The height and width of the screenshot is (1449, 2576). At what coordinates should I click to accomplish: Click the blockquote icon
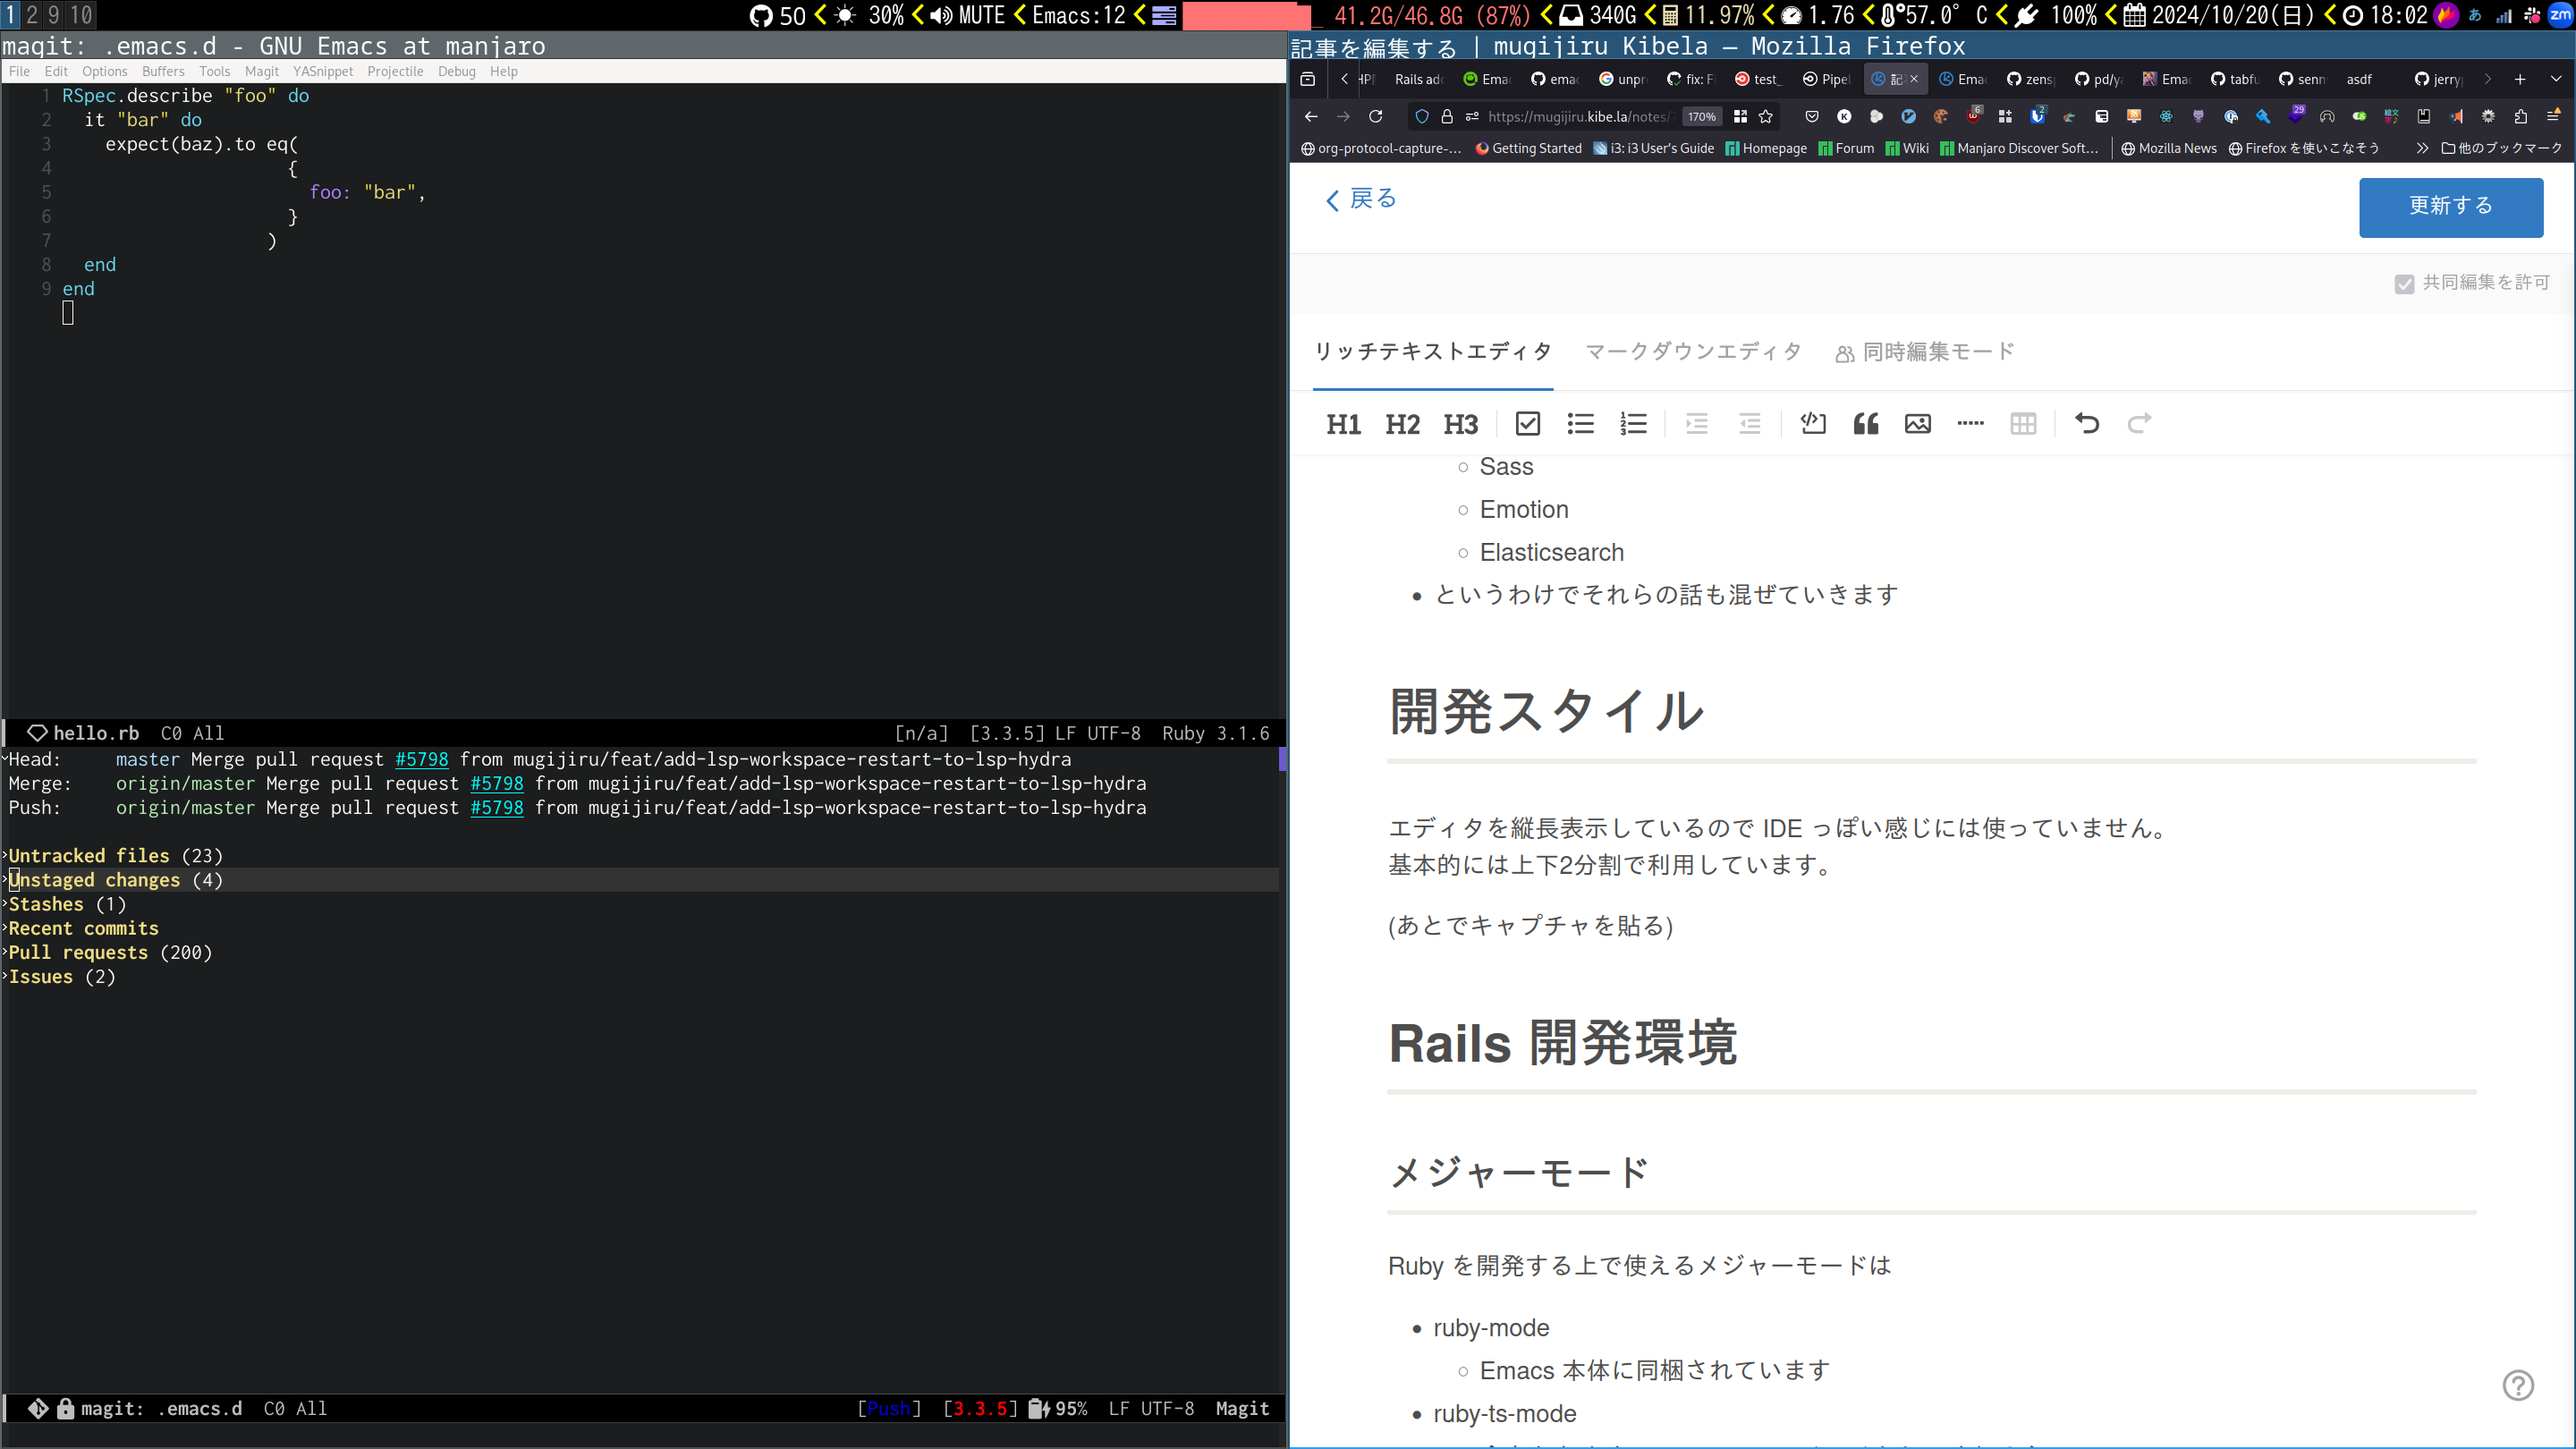[1865, 424]
